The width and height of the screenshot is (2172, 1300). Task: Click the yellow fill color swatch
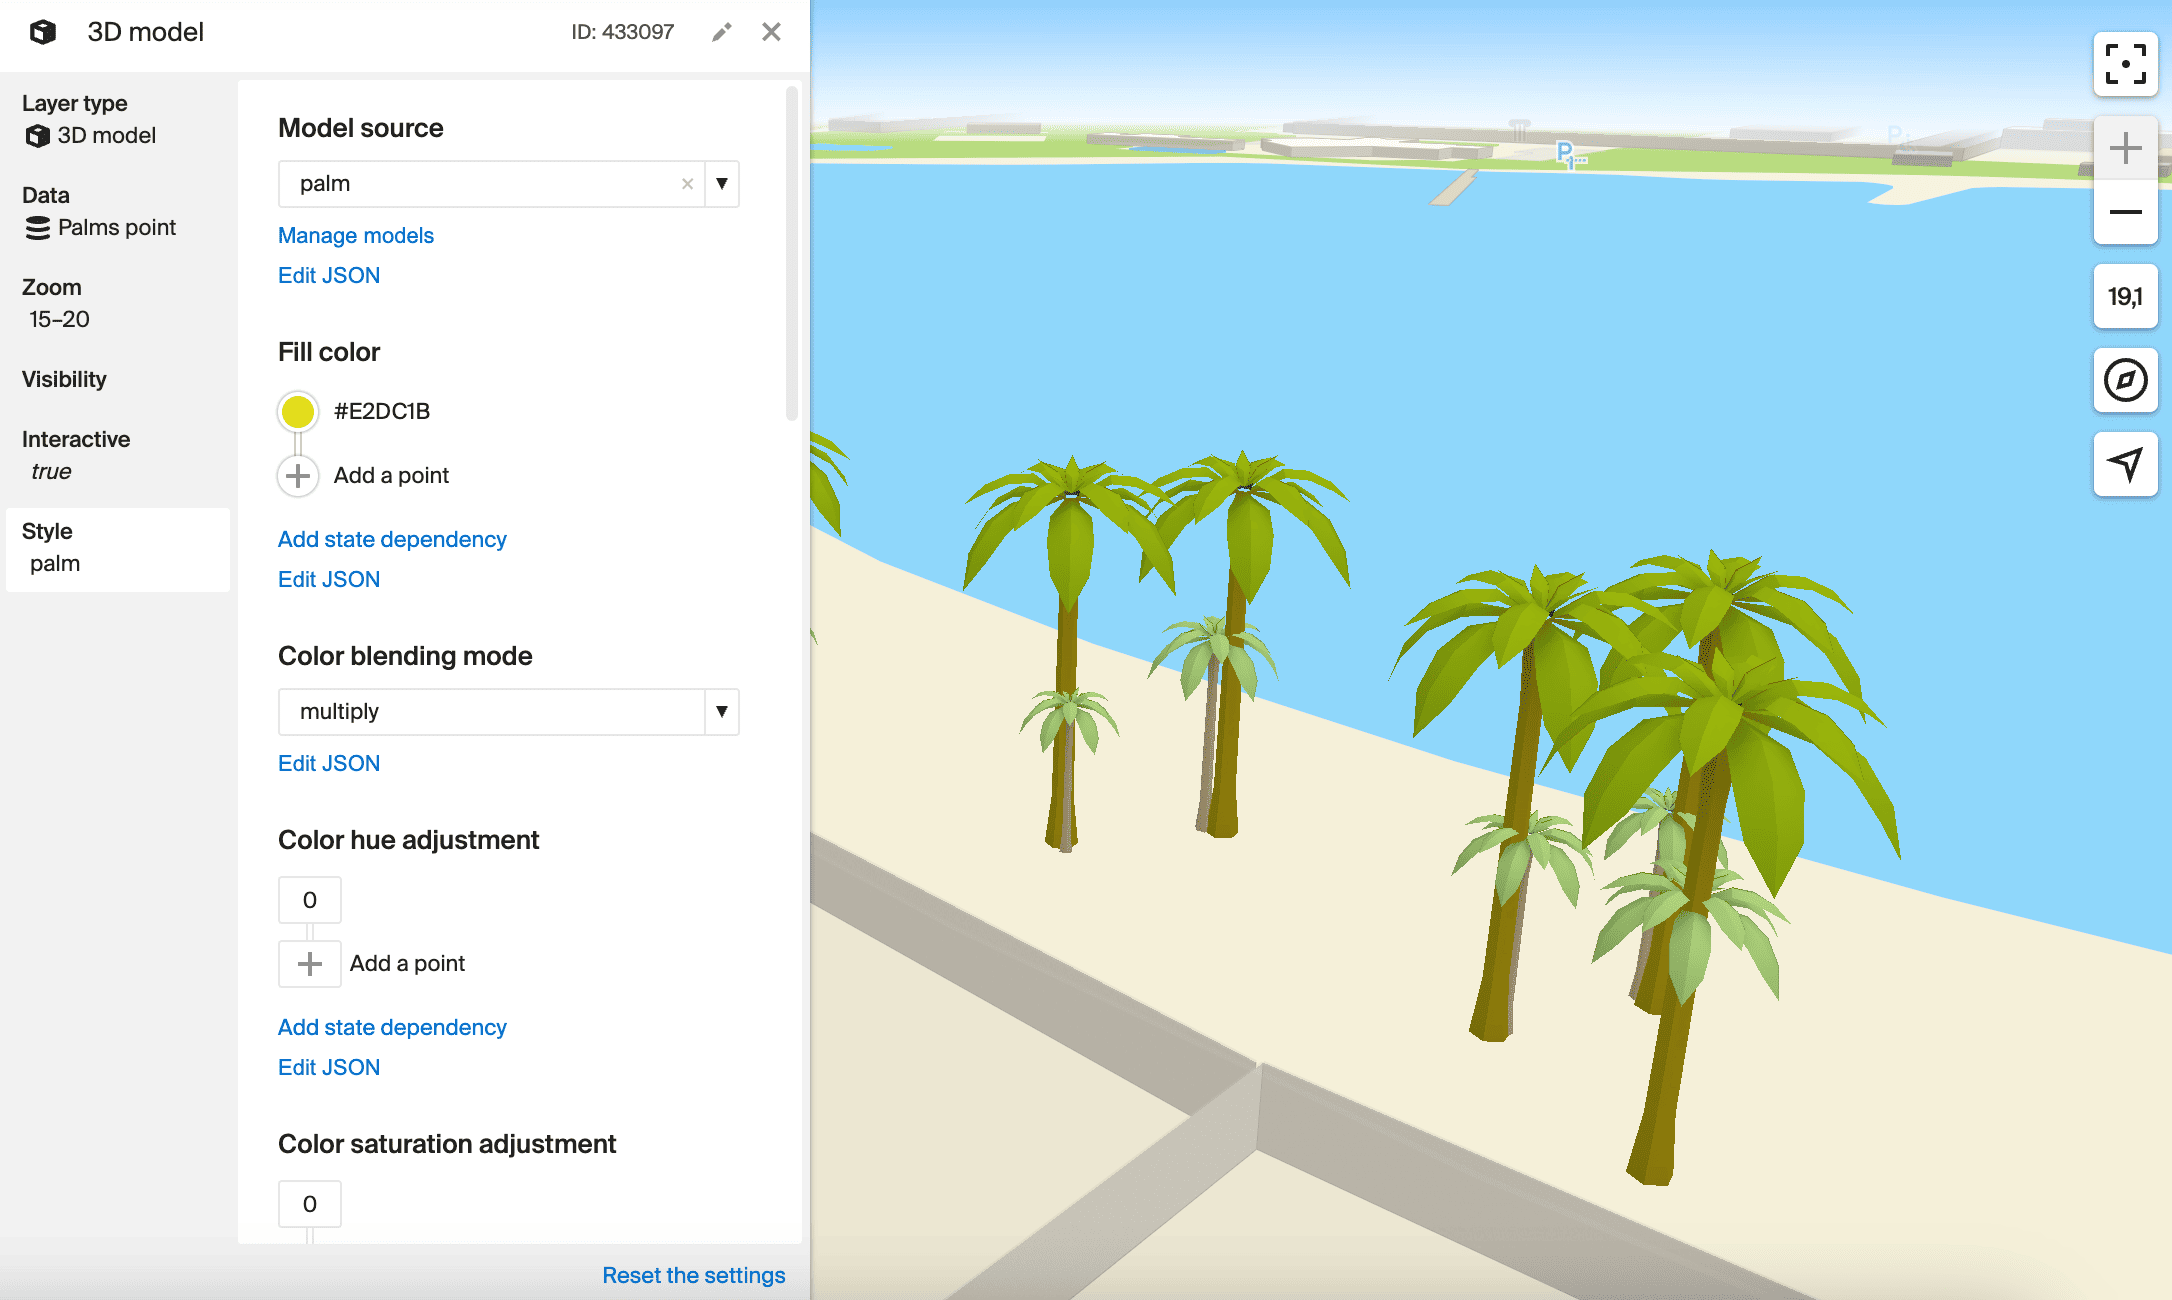(298, 411)
